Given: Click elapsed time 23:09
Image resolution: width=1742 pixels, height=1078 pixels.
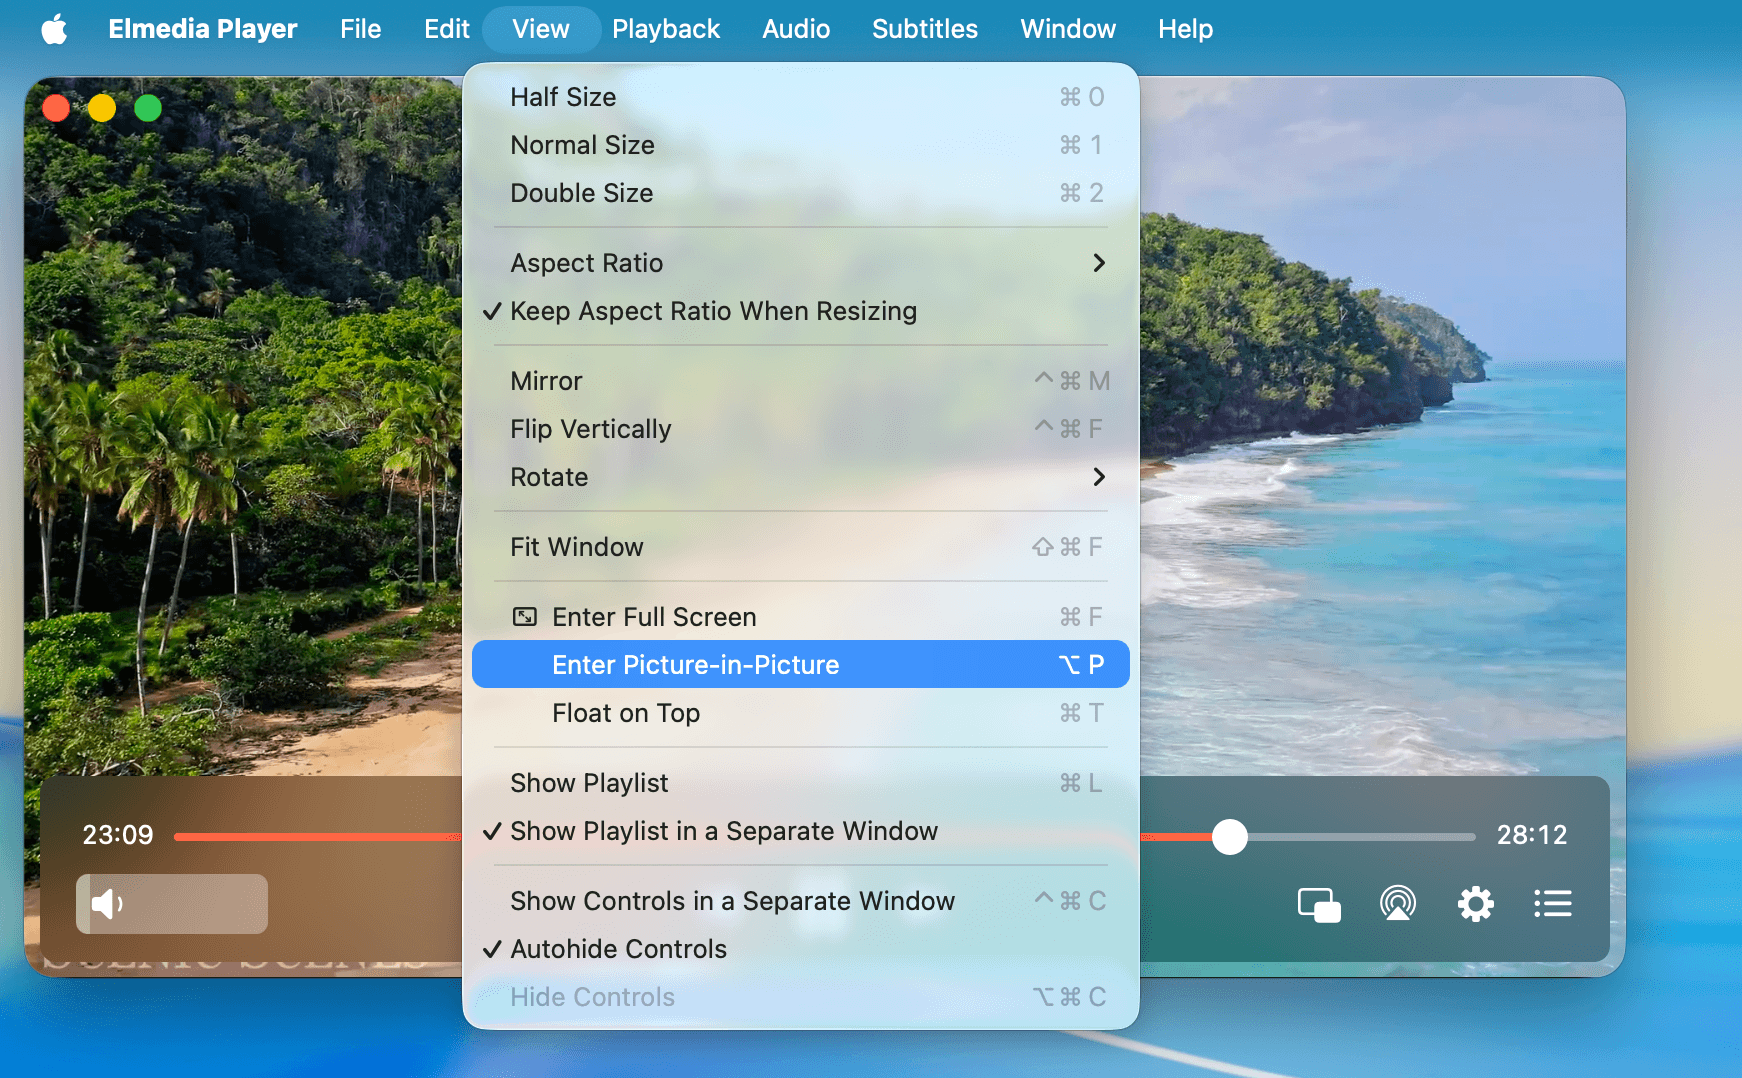Looking at the screenshot, I should (118, 835).
